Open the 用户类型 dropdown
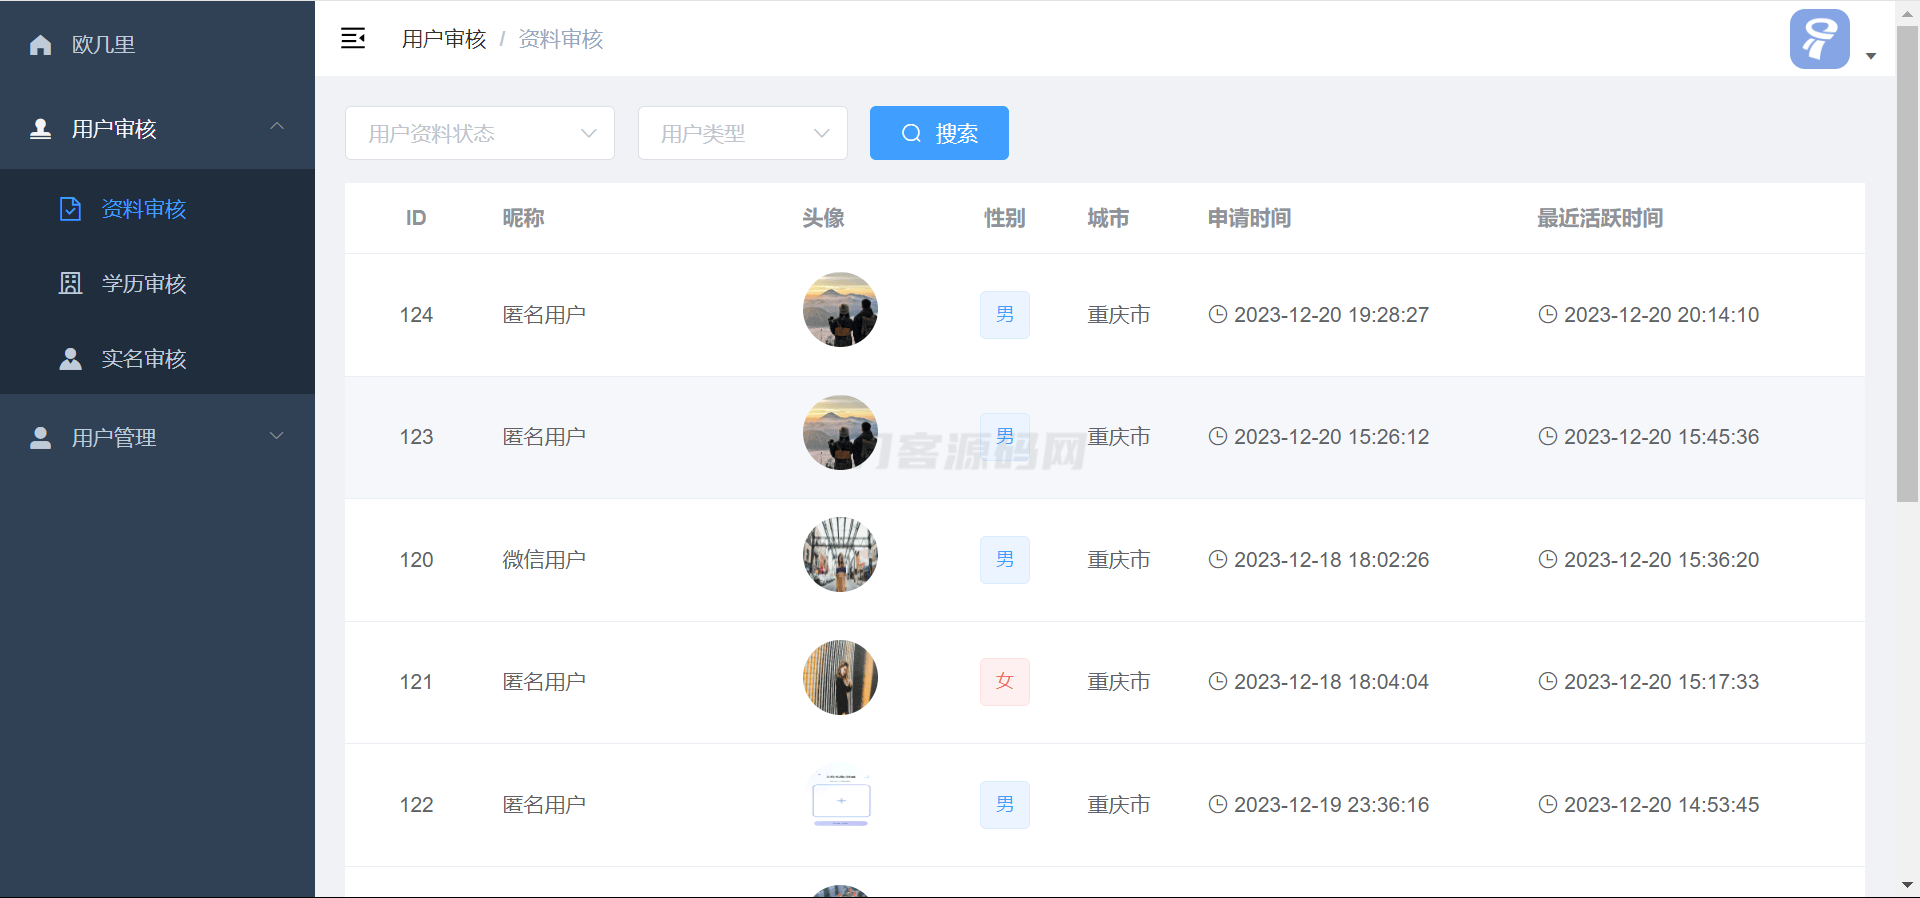The width and height of the screenshot is (1920, 898). pyautogui.click(x=742, y=133)
